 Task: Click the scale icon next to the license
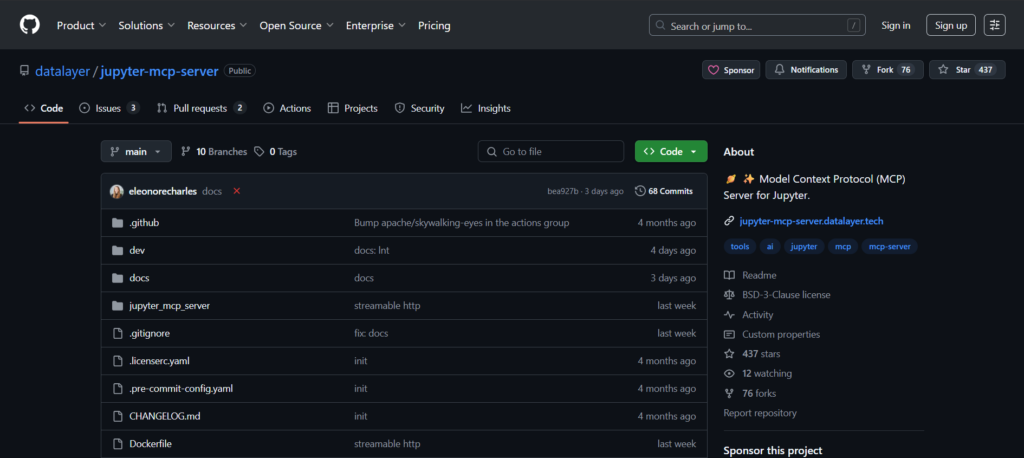click(729, 295)
